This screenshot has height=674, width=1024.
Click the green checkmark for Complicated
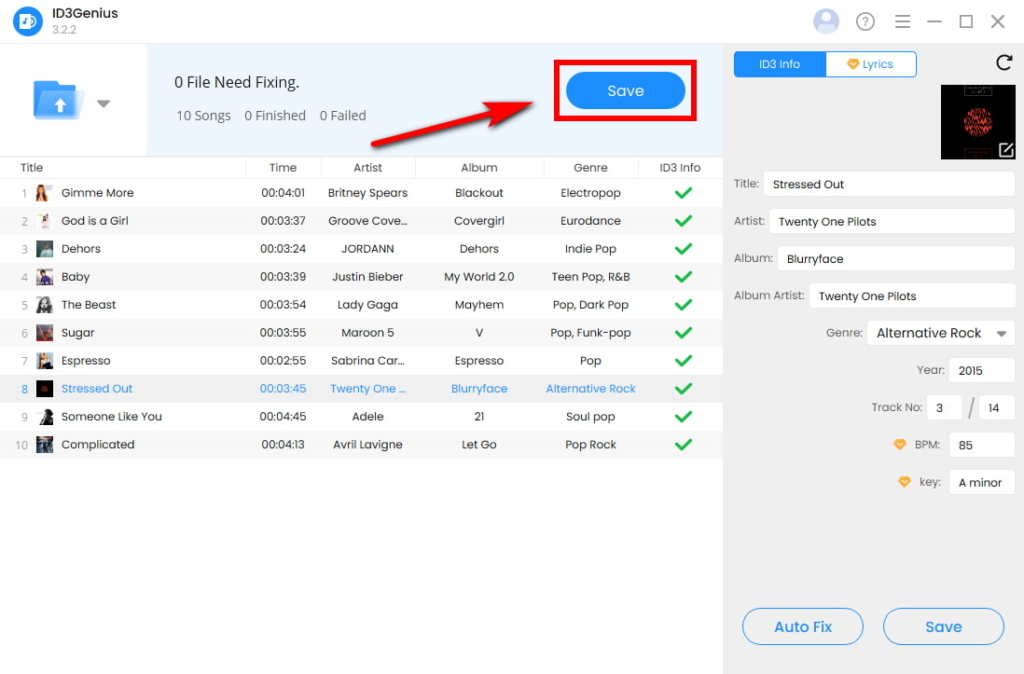click(x=682, y=444)
